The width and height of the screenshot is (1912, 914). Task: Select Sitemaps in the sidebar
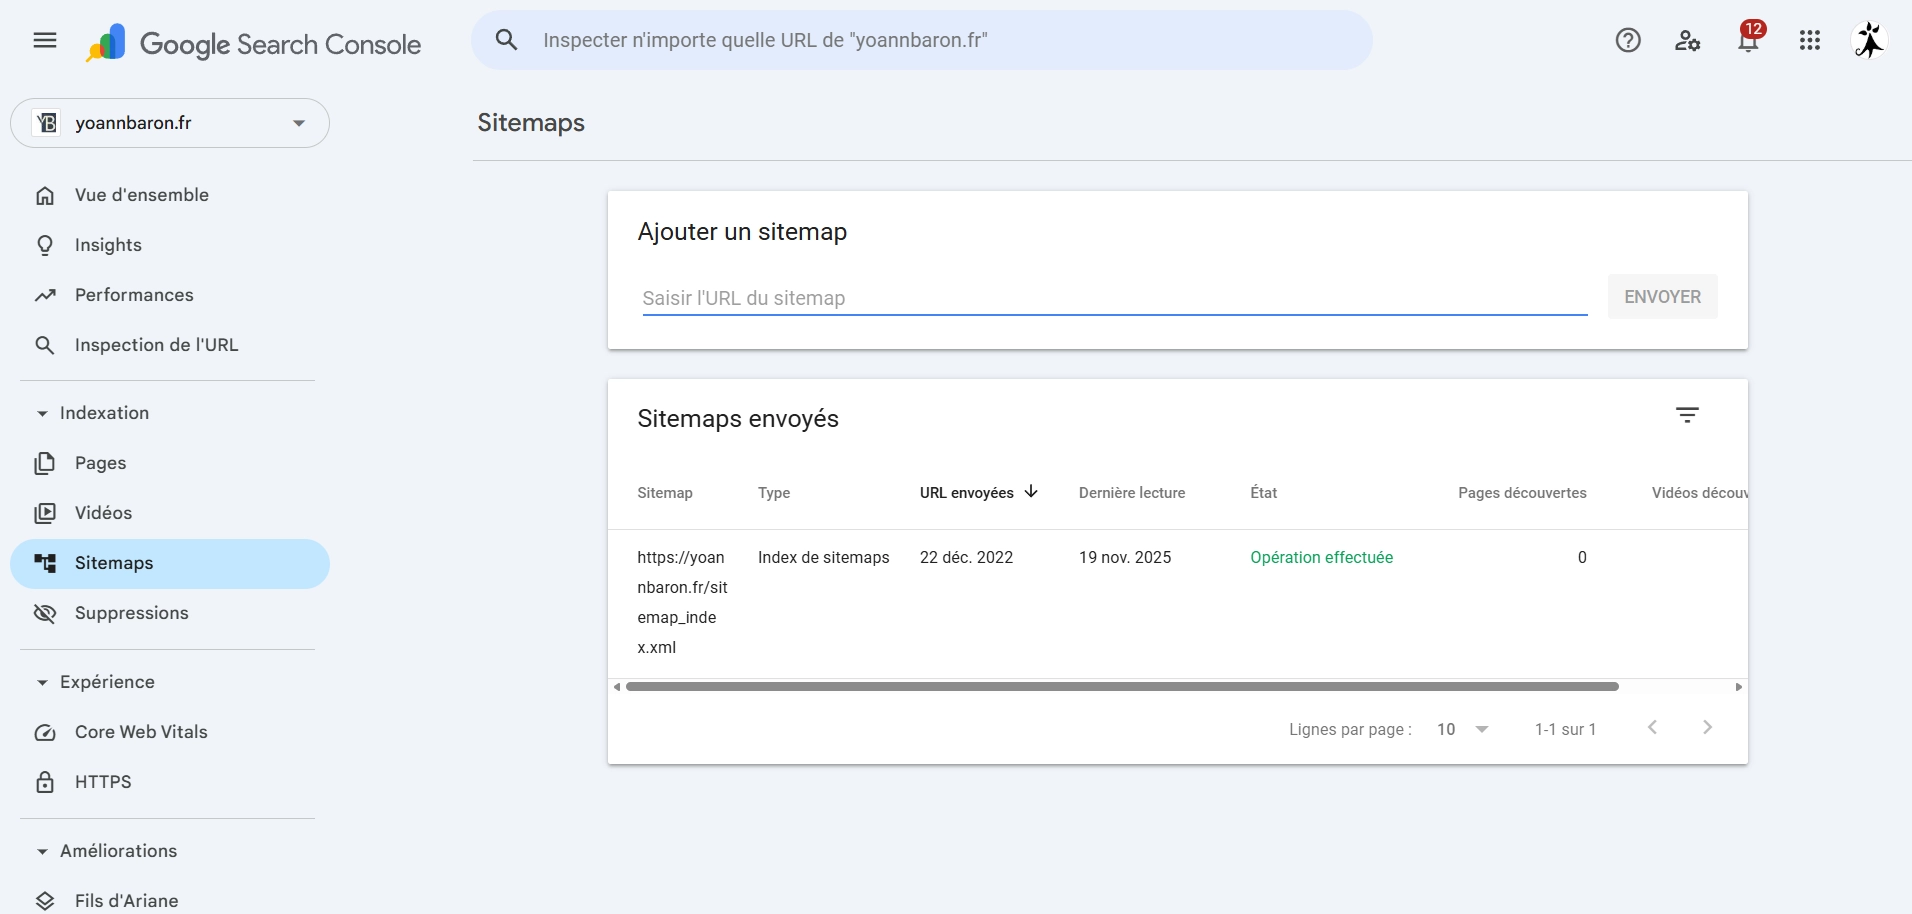click(170, 563)
